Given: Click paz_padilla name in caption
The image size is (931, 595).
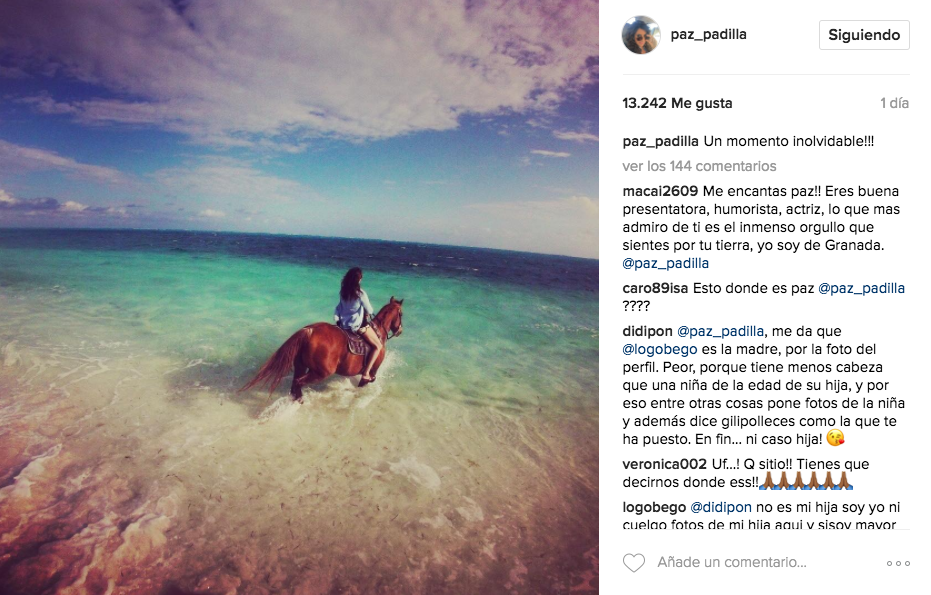Looking at the screenshot, I should click(660, 141).
